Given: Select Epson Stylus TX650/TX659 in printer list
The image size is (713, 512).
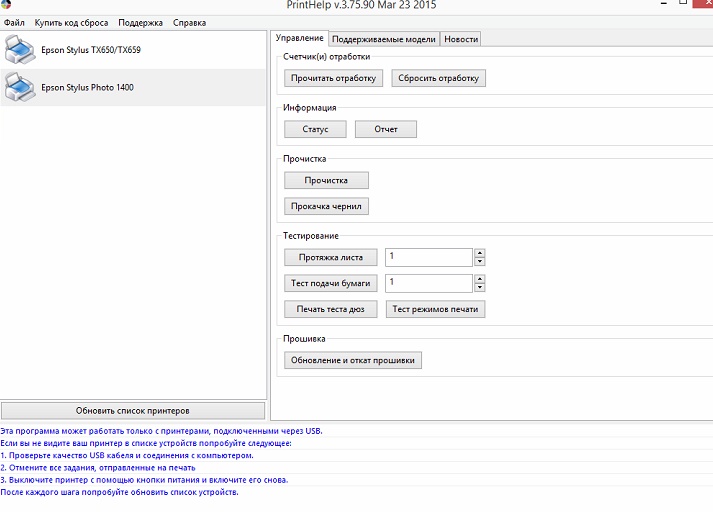Looking at the screenshot, I should tap(133, 50).
